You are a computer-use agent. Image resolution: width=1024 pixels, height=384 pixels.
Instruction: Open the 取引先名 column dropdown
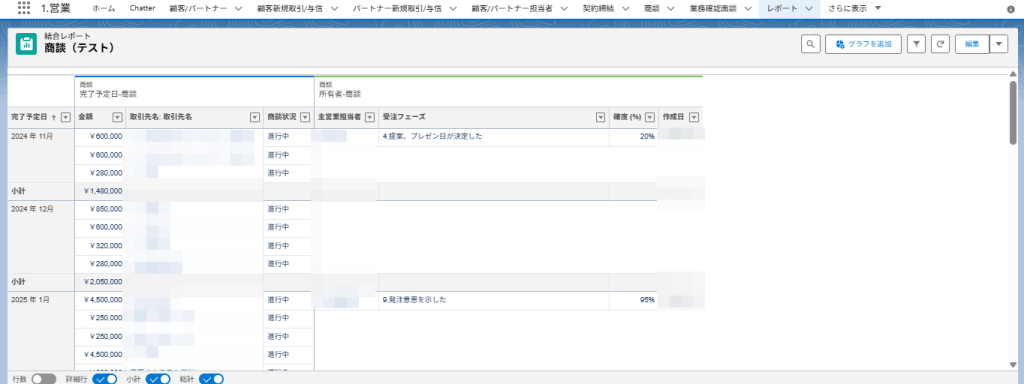click(x=255, y=117)
